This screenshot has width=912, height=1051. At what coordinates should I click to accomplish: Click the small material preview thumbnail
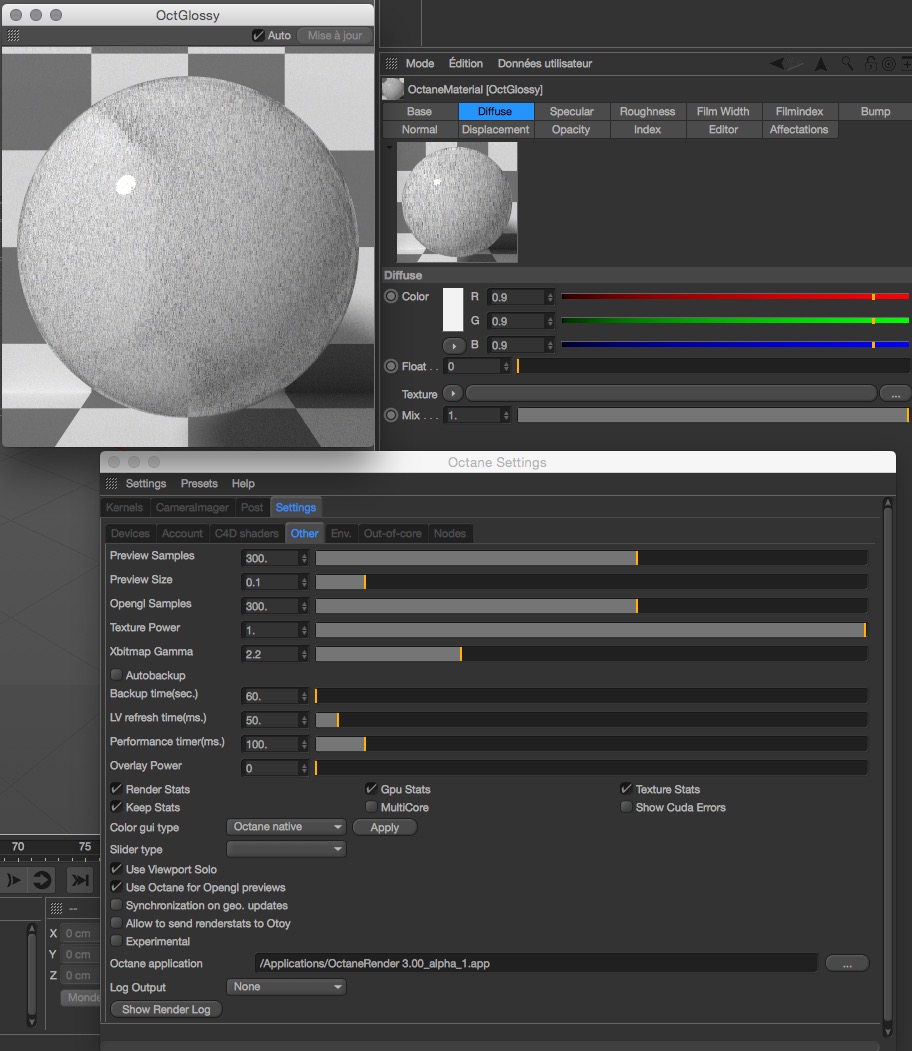457,202
